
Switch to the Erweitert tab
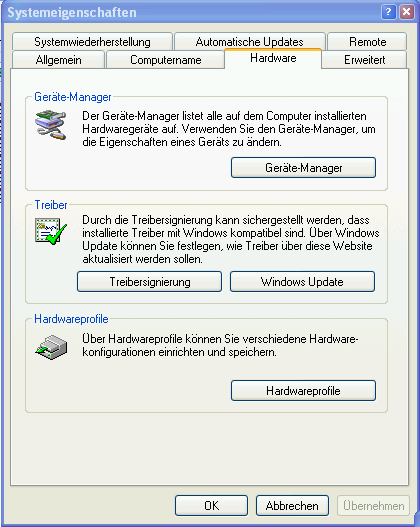point(365,60)
